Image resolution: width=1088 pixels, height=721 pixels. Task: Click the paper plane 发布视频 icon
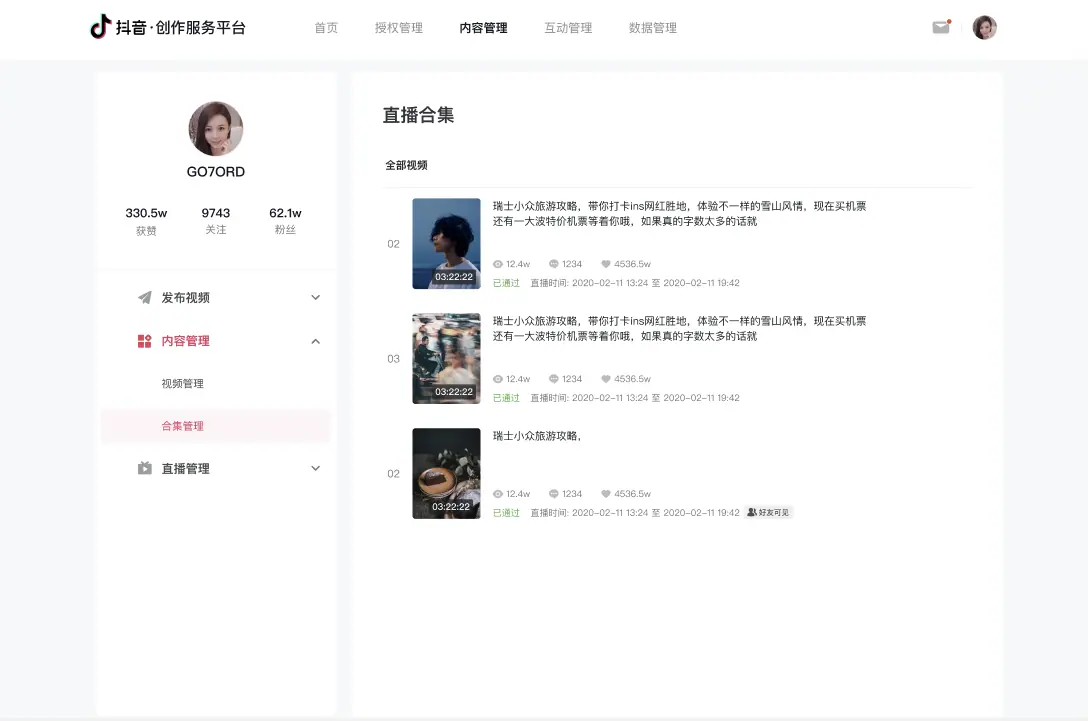[144, 297]
